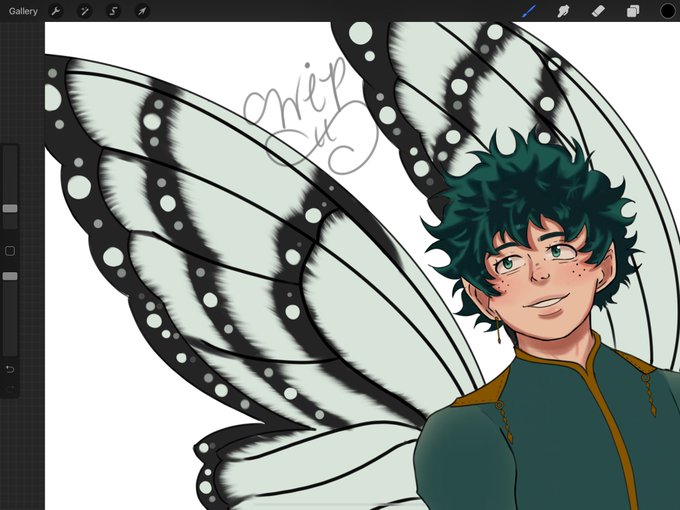
Task: Open the black color swatch
Action: pyautogui.click(x=668, y=11)
